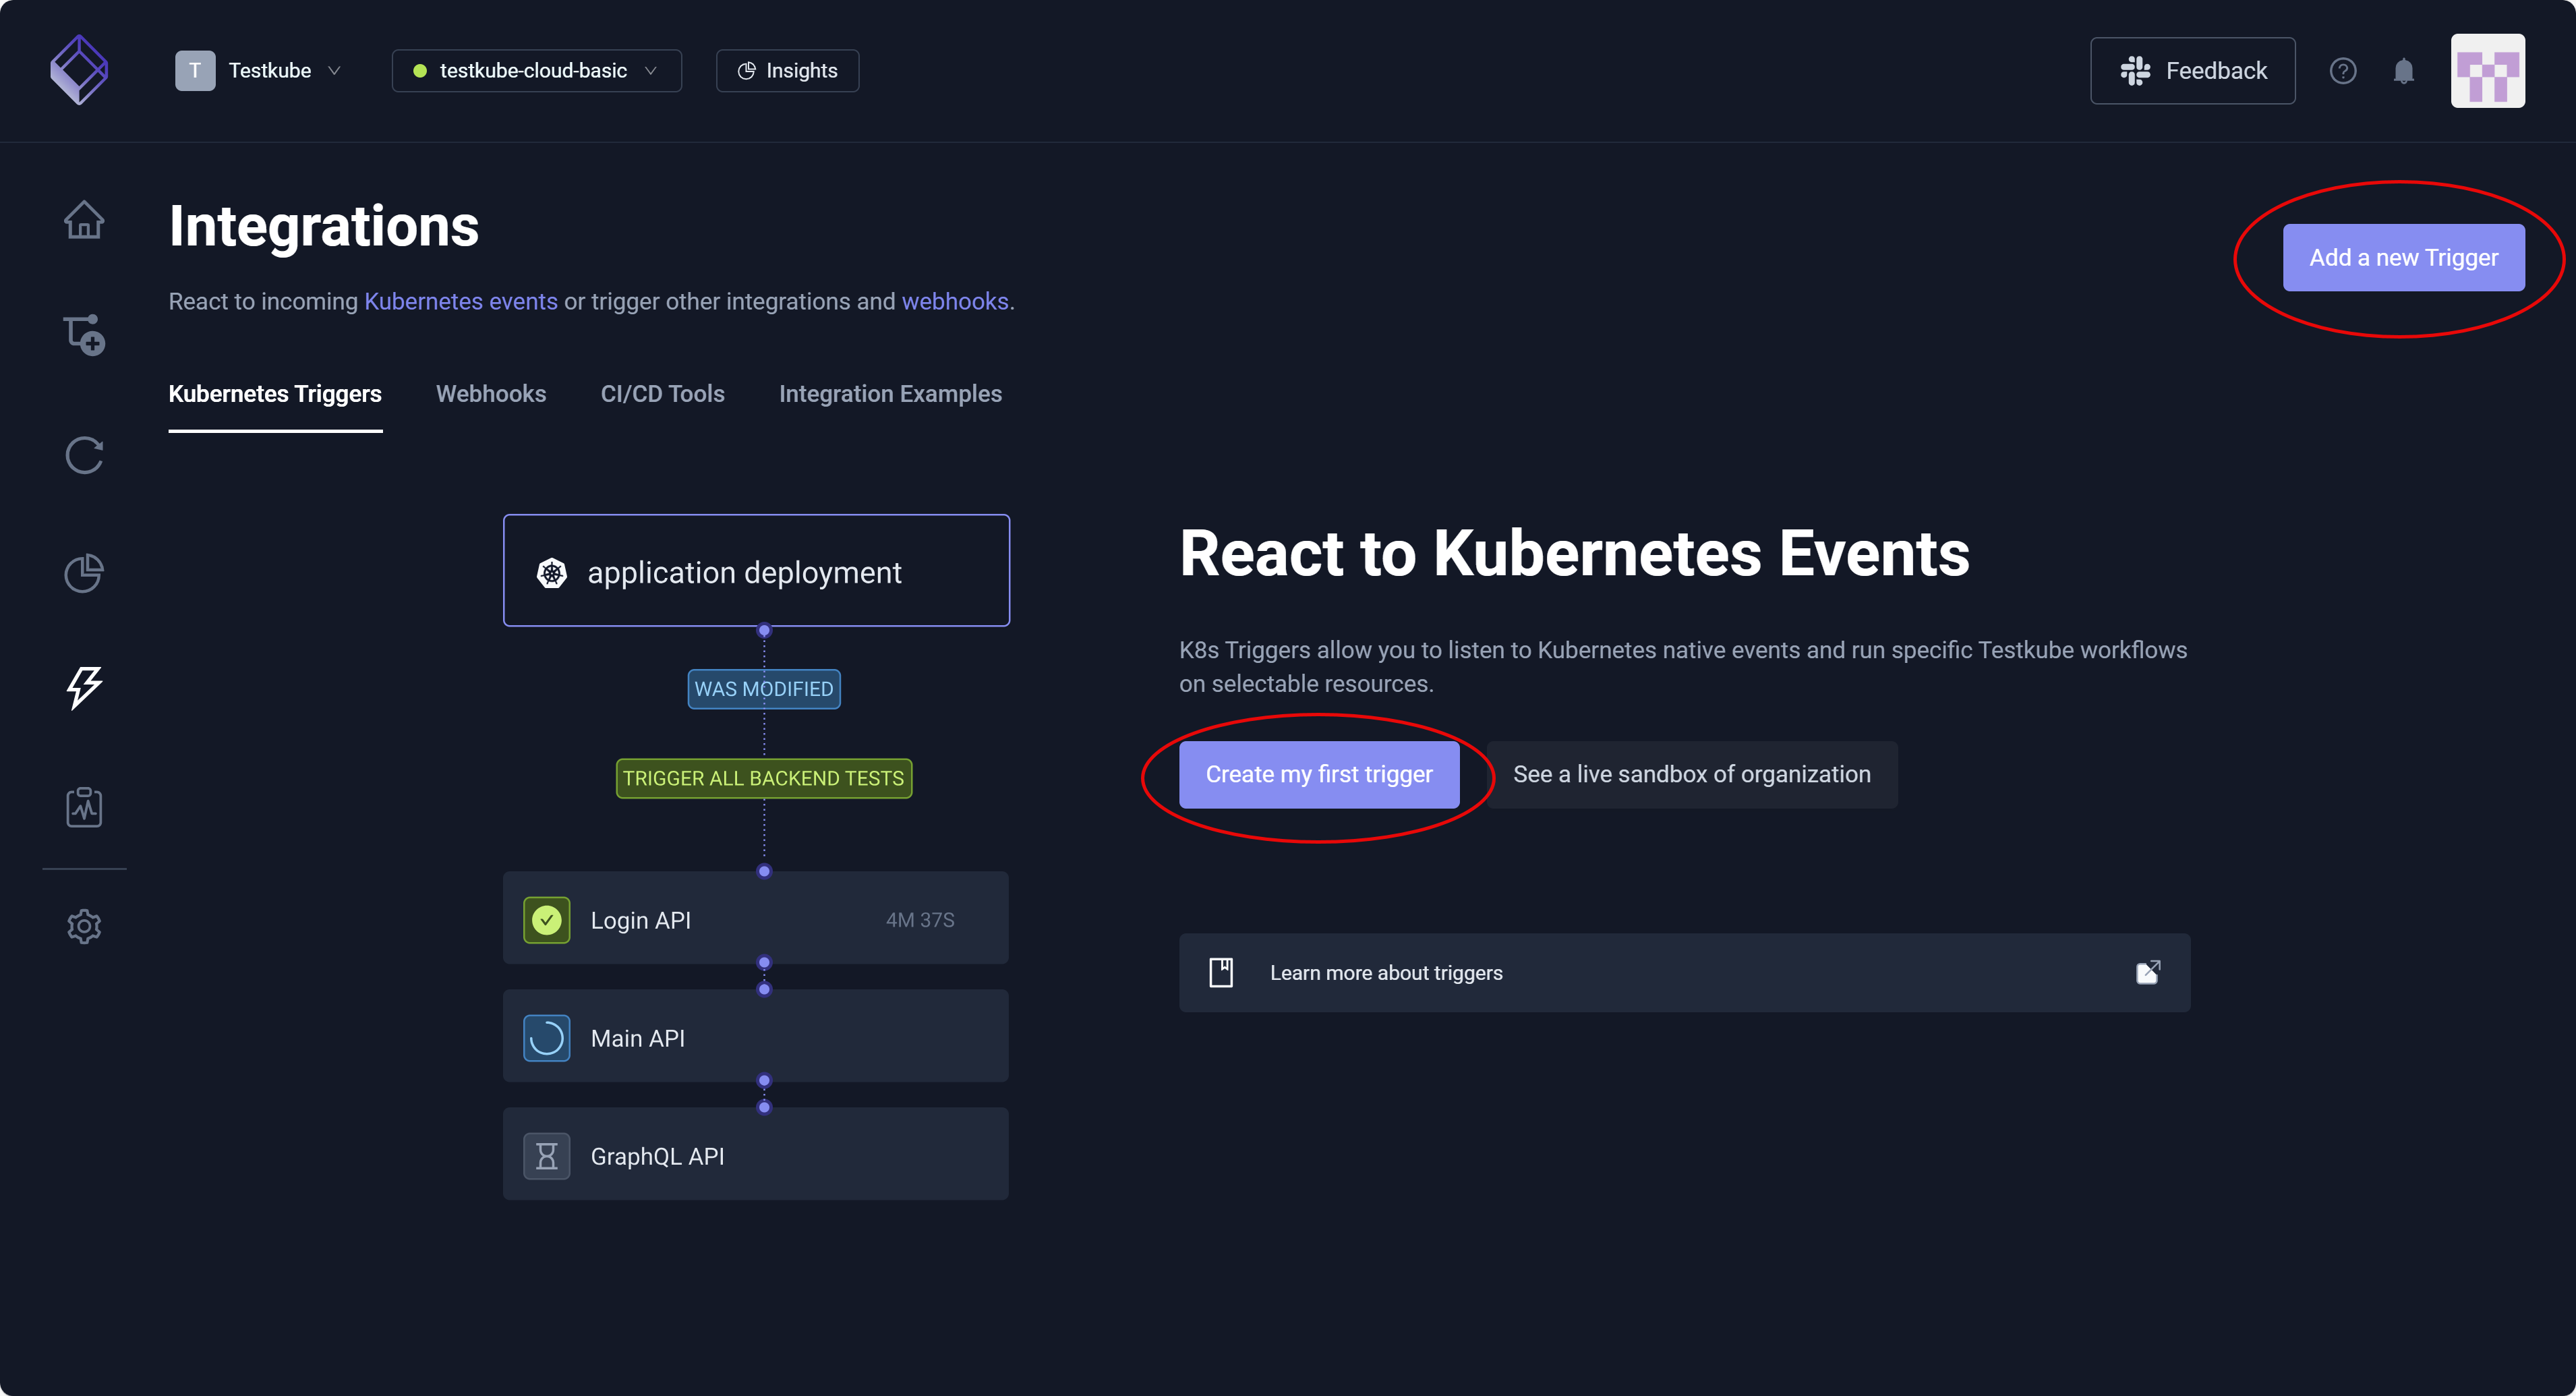
Task: Click the green environment status dot
Action: [420, 71]
